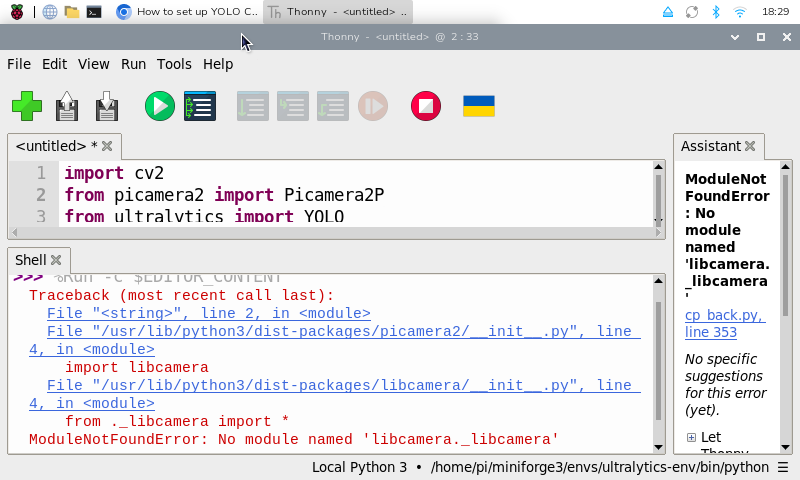Open the Help menu
This screenshot has width=800, height=480.
[x=218, y=64]
